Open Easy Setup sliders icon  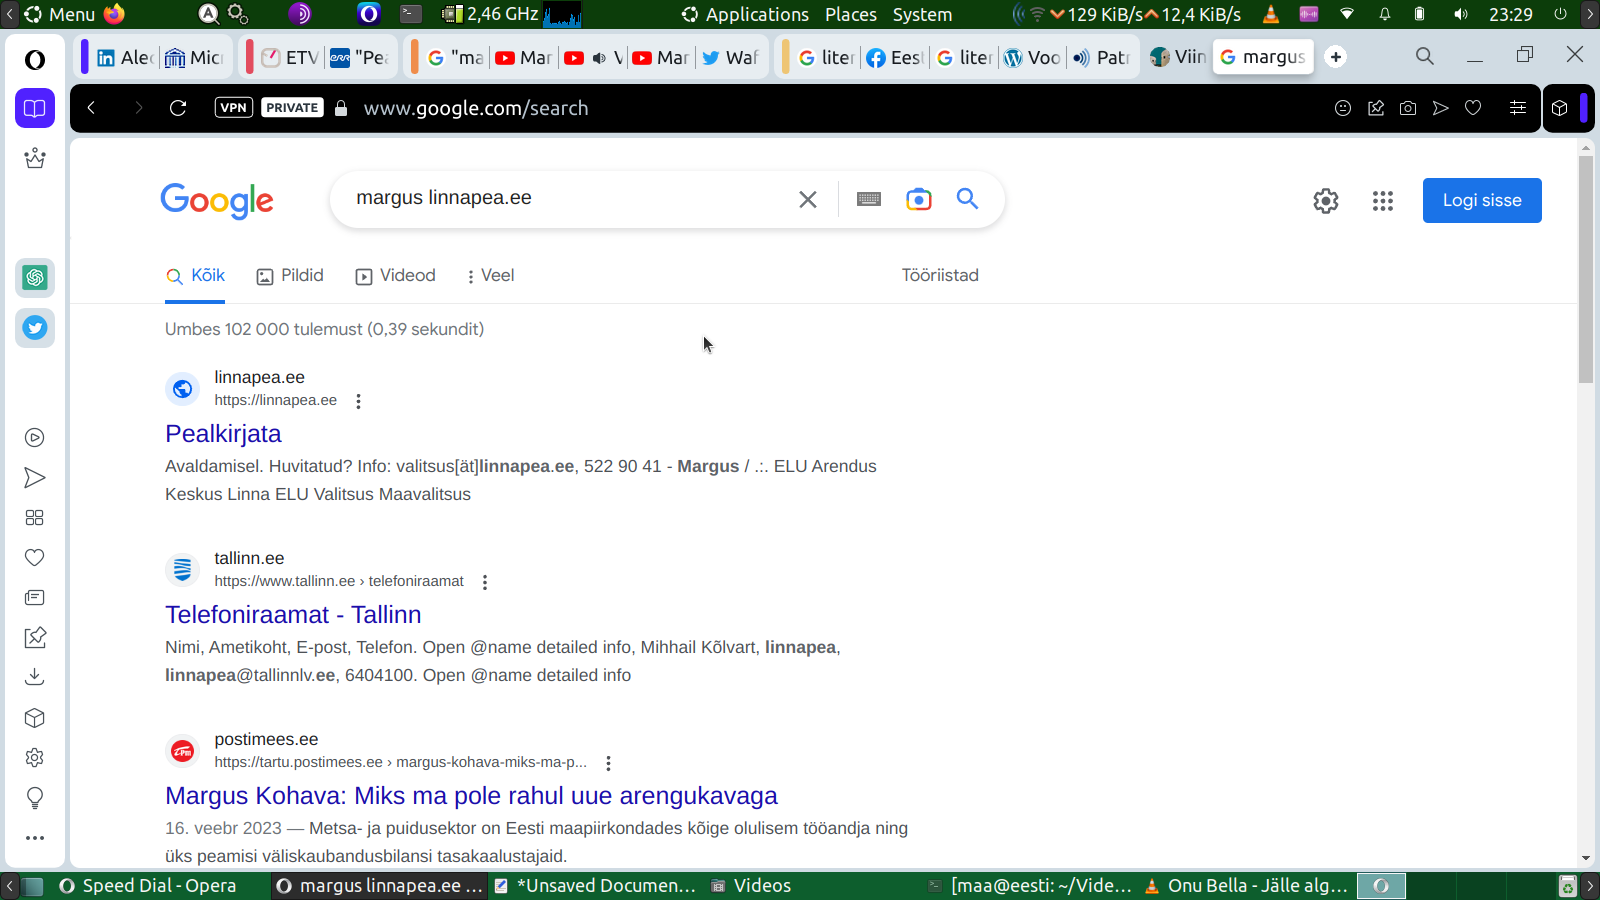click(1518, 108)
